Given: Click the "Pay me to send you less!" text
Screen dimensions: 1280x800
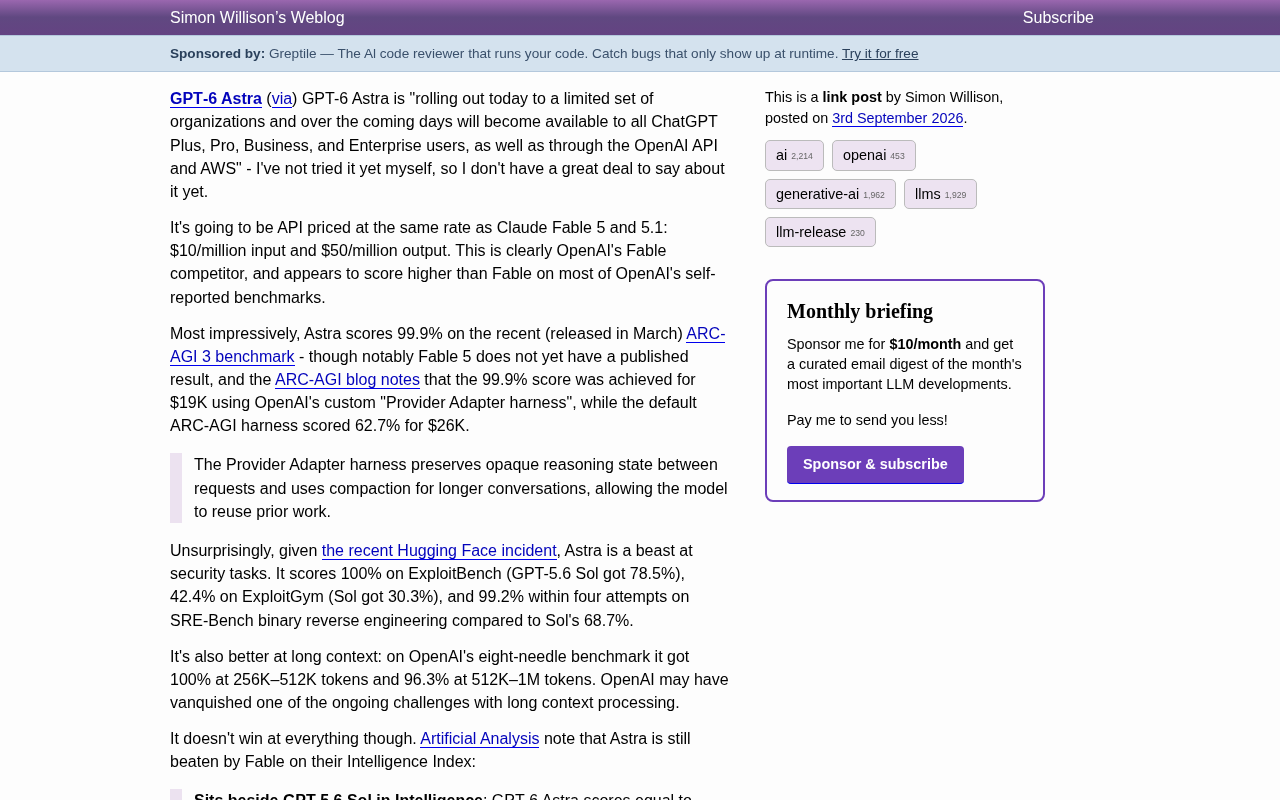Looking at the screenshot, I should click(x=867, y=420).
